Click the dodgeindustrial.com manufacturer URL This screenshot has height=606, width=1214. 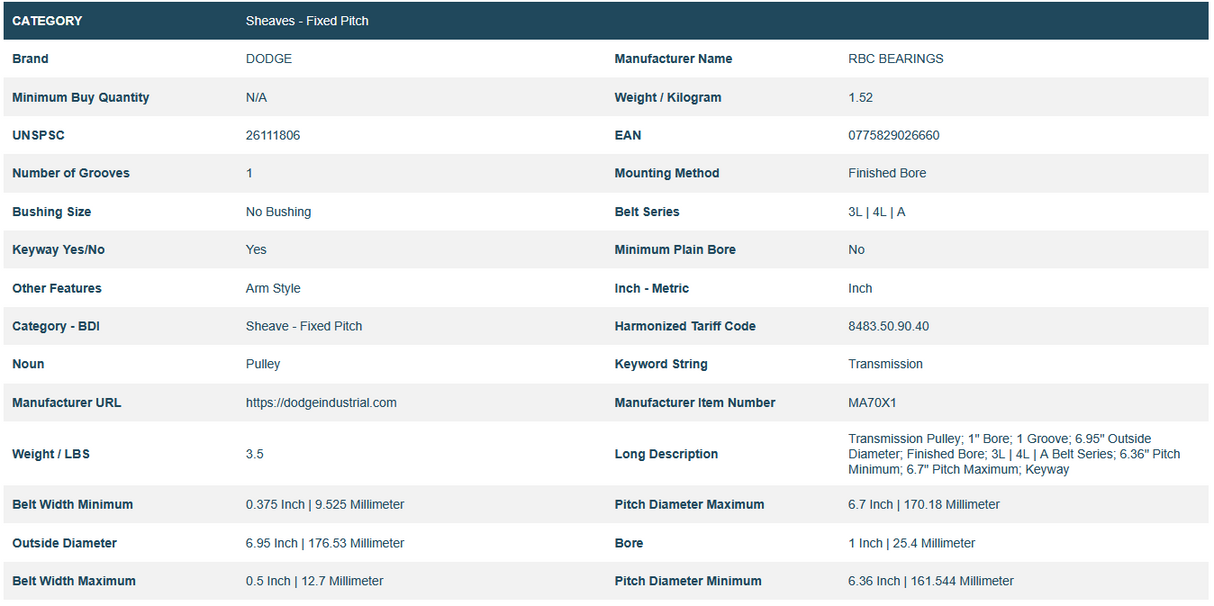point(321,403)
